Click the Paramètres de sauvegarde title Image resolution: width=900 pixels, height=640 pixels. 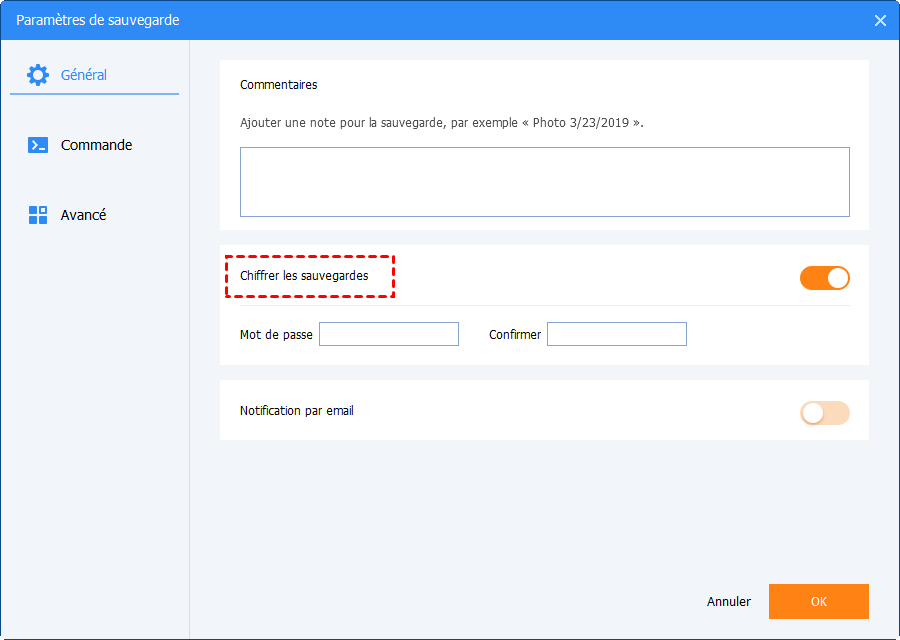98,20
